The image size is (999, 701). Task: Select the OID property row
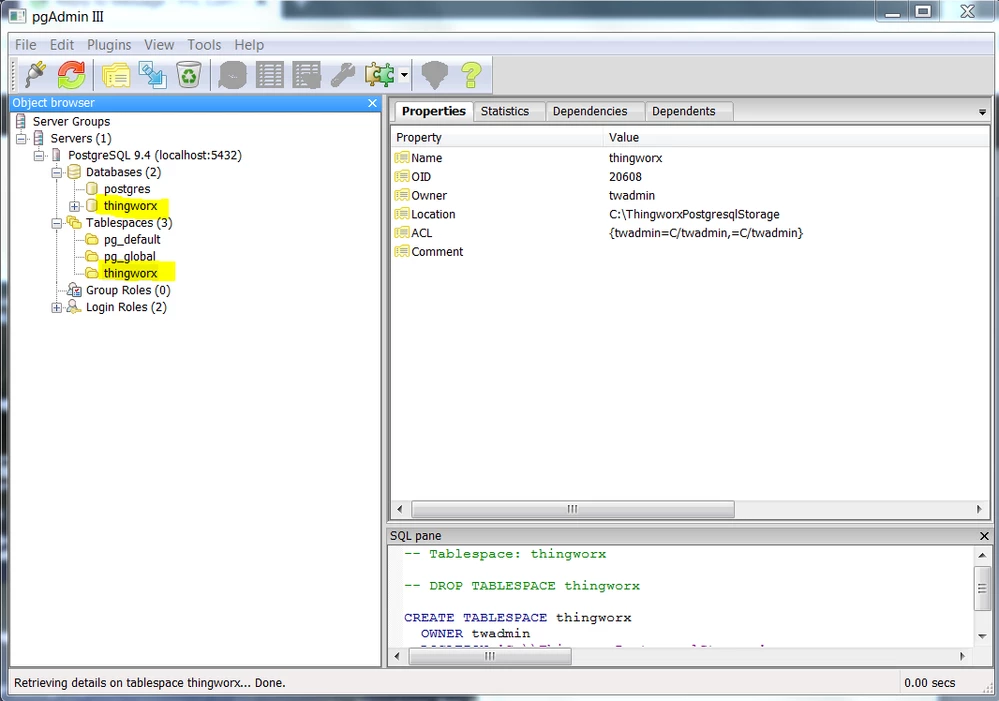click(x=690, y=177)
